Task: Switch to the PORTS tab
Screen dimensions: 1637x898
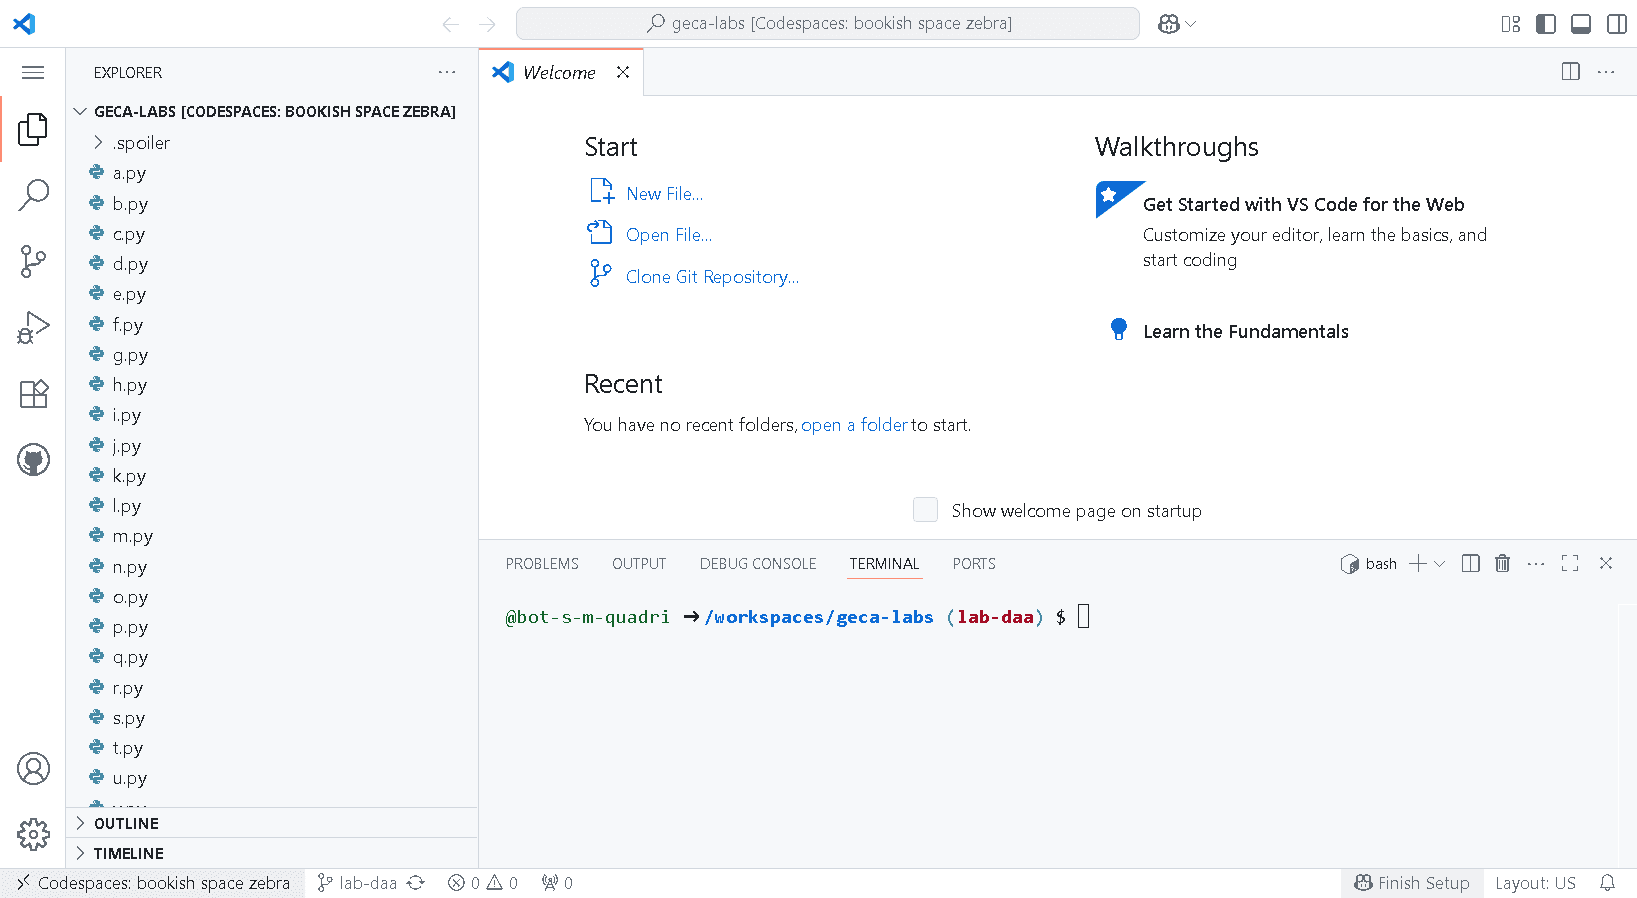Action: [x=974, y=564]
